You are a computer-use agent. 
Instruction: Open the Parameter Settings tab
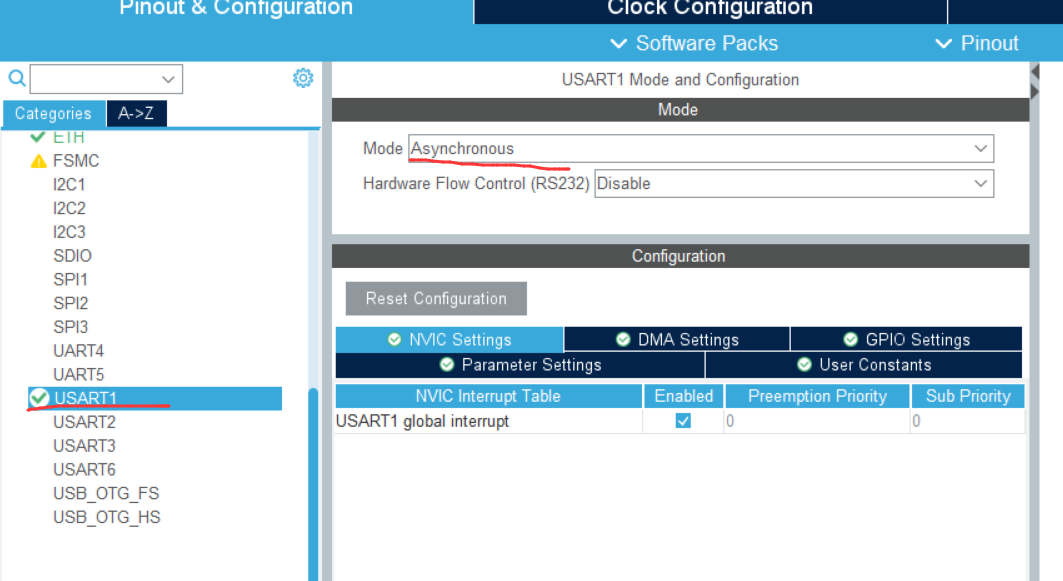520,365
